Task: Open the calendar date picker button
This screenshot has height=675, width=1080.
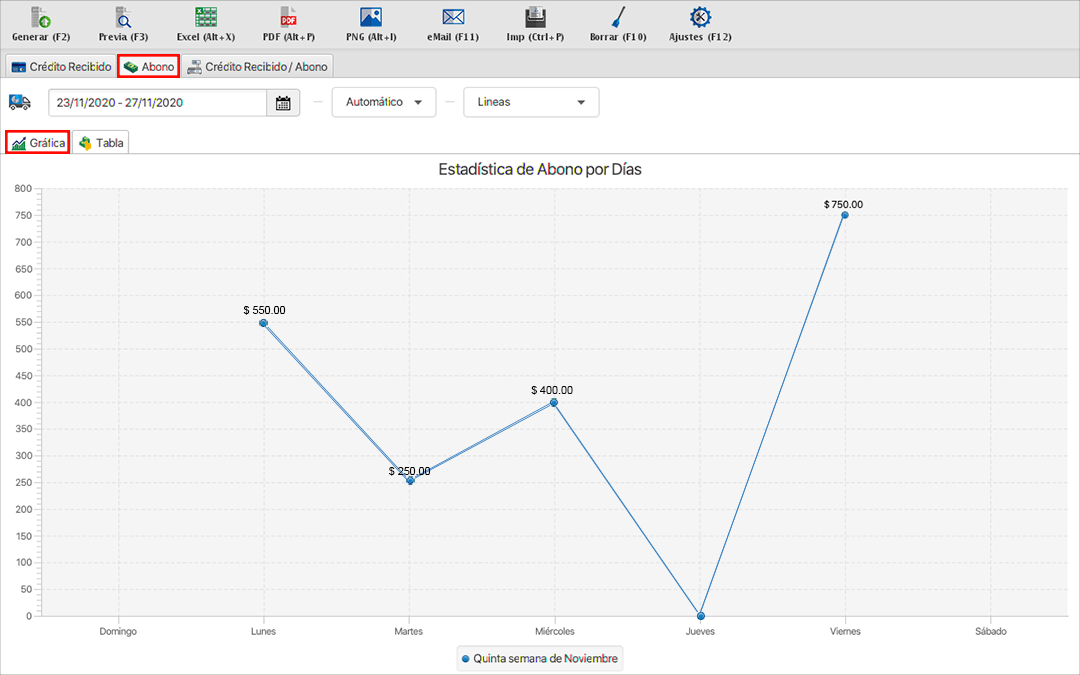Action: (x=283, y=103)
